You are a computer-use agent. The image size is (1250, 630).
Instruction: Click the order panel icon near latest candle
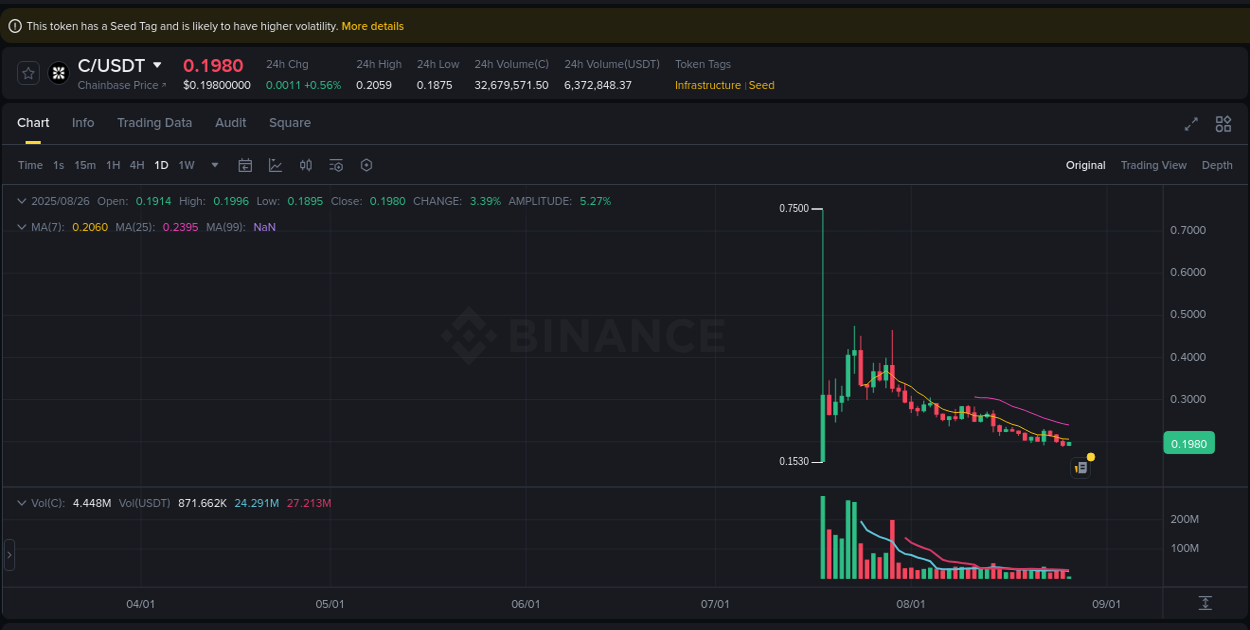1080,467
